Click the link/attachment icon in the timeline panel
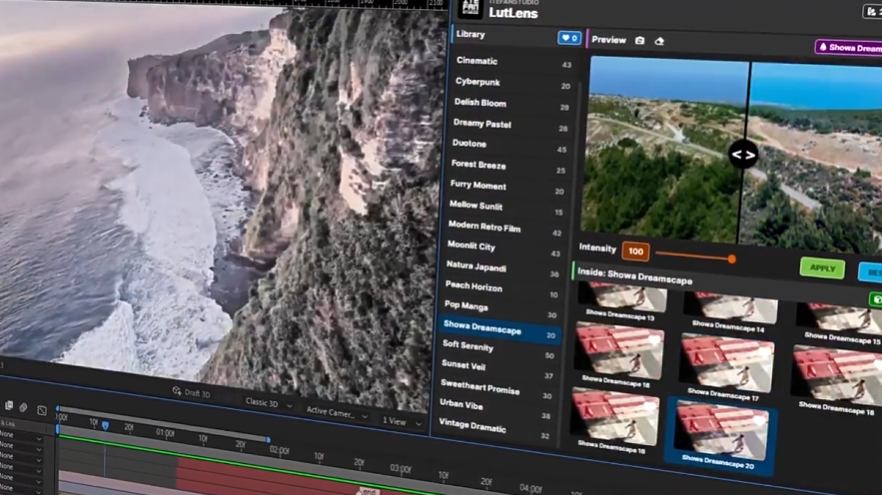This screenshot has height=495, width=882. click(24, 407)
